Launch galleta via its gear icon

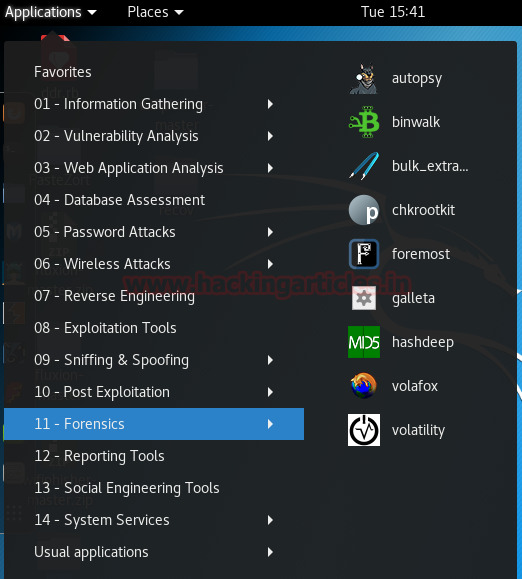point(364,298)
